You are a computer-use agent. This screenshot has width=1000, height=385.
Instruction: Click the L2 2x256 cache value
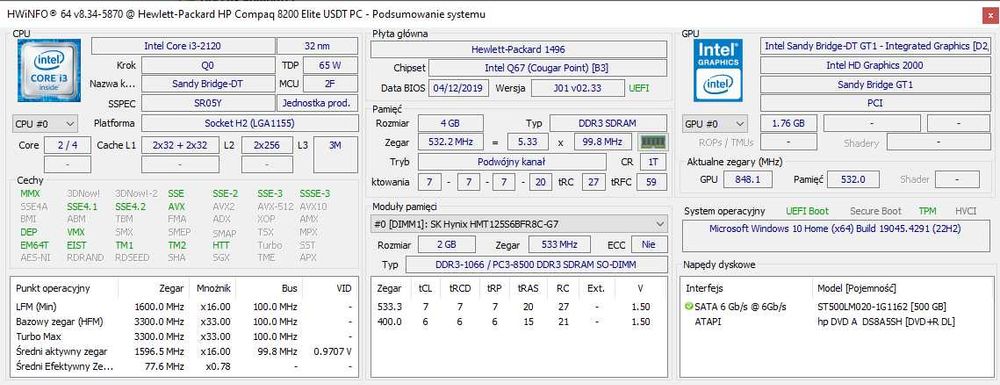(x=267, y=145)
